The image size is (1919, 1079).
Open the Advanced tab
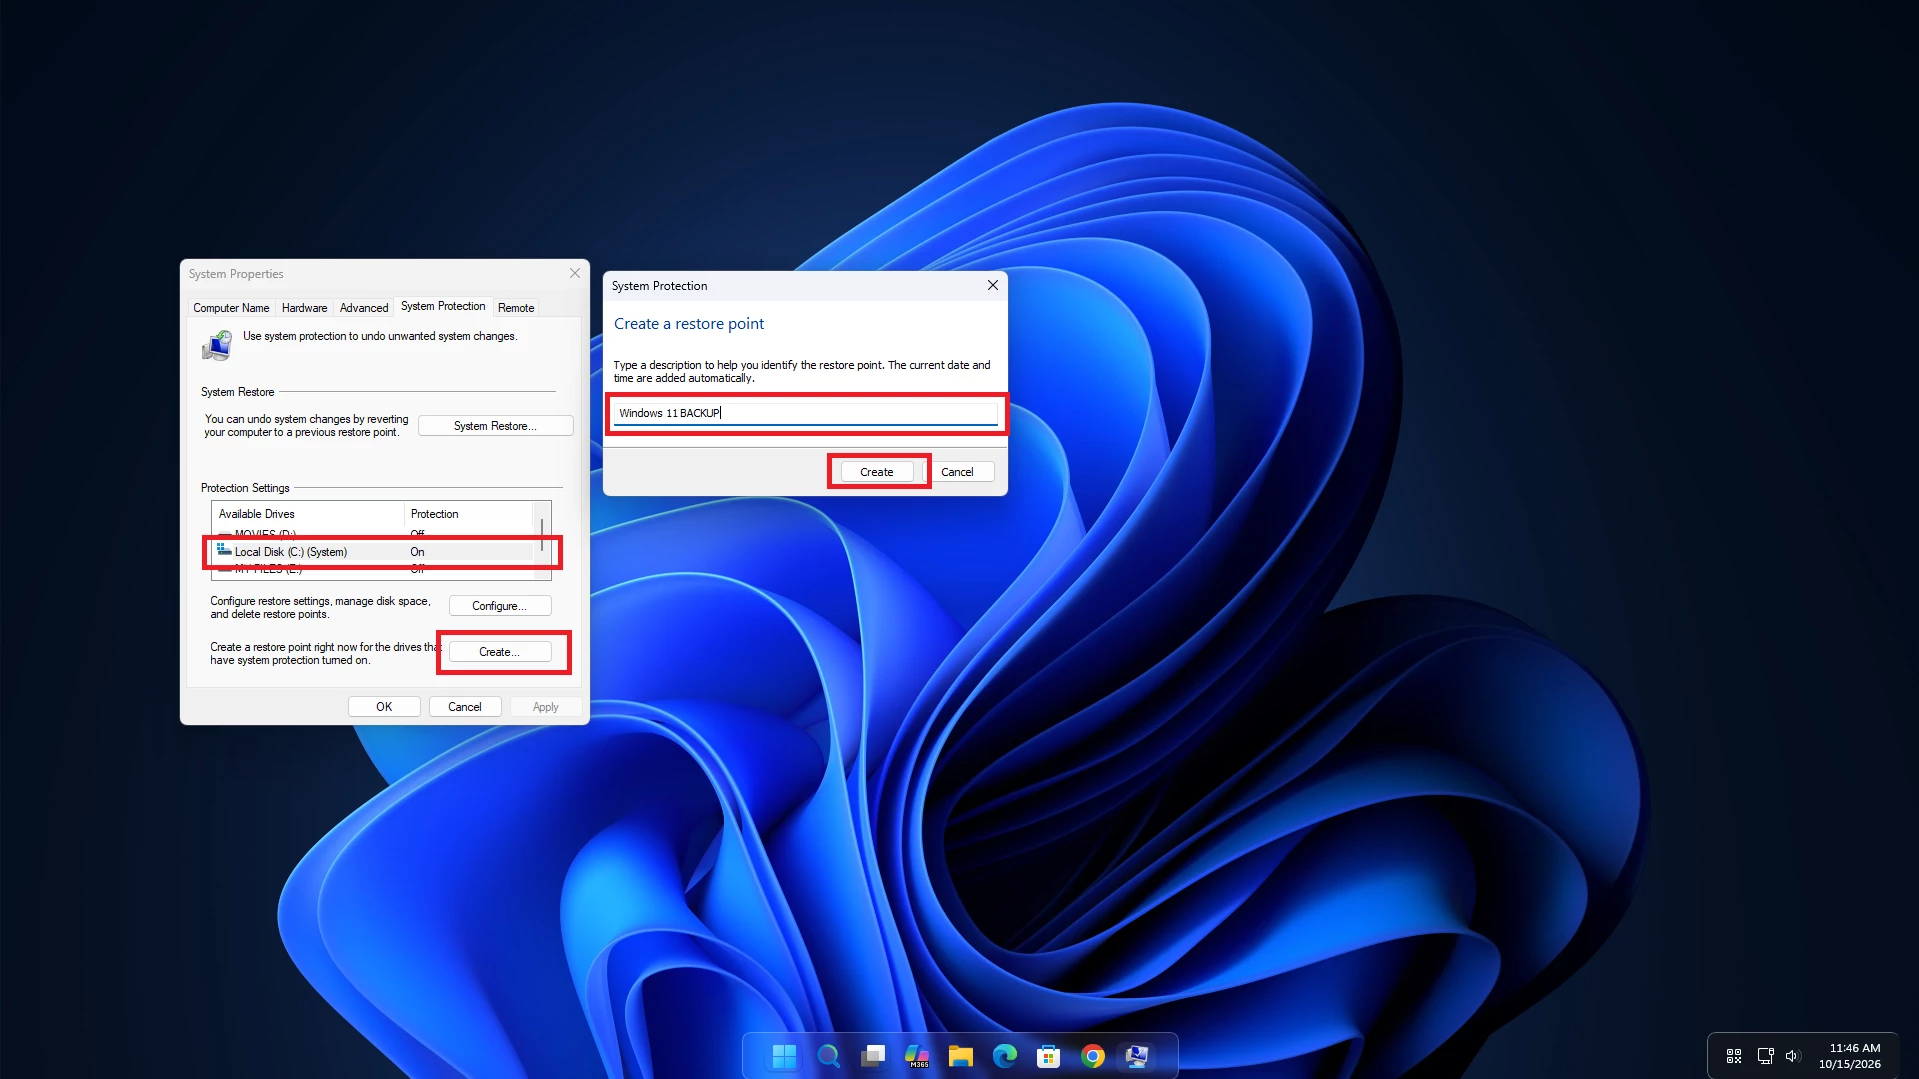point(364,308)
